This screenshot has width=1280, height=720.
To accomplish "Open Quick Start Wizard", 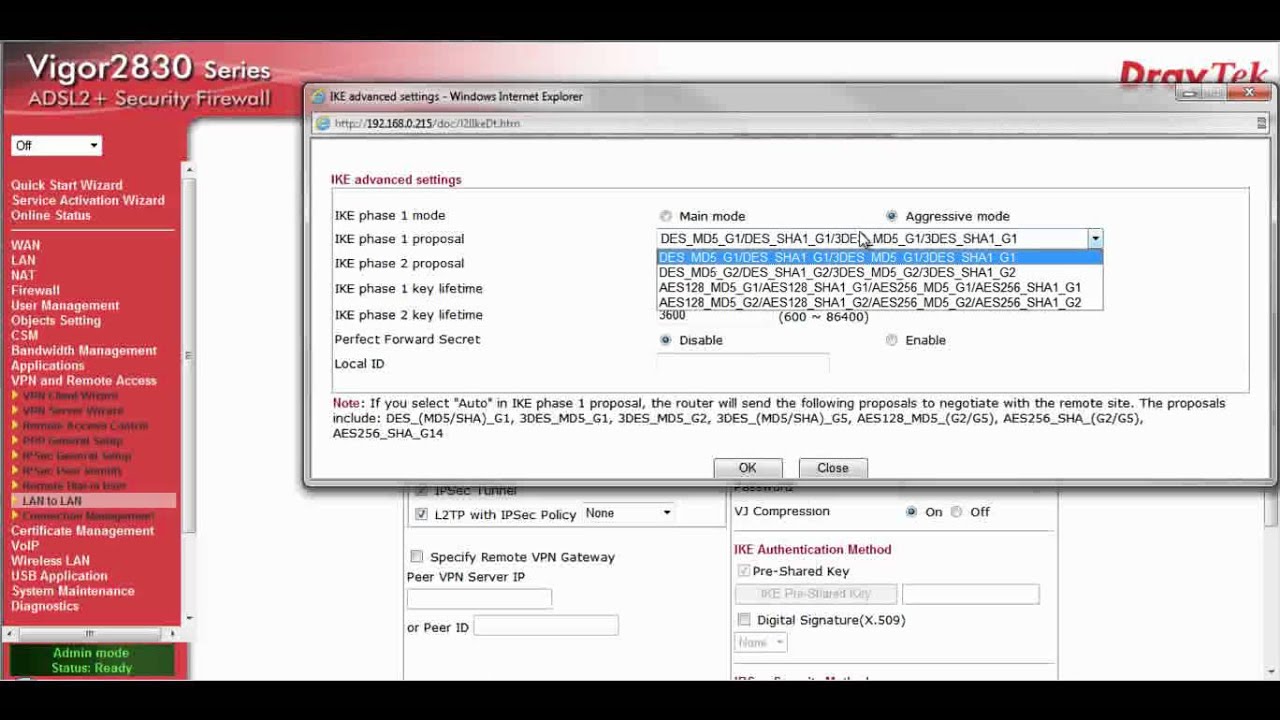I will point(67,185).
